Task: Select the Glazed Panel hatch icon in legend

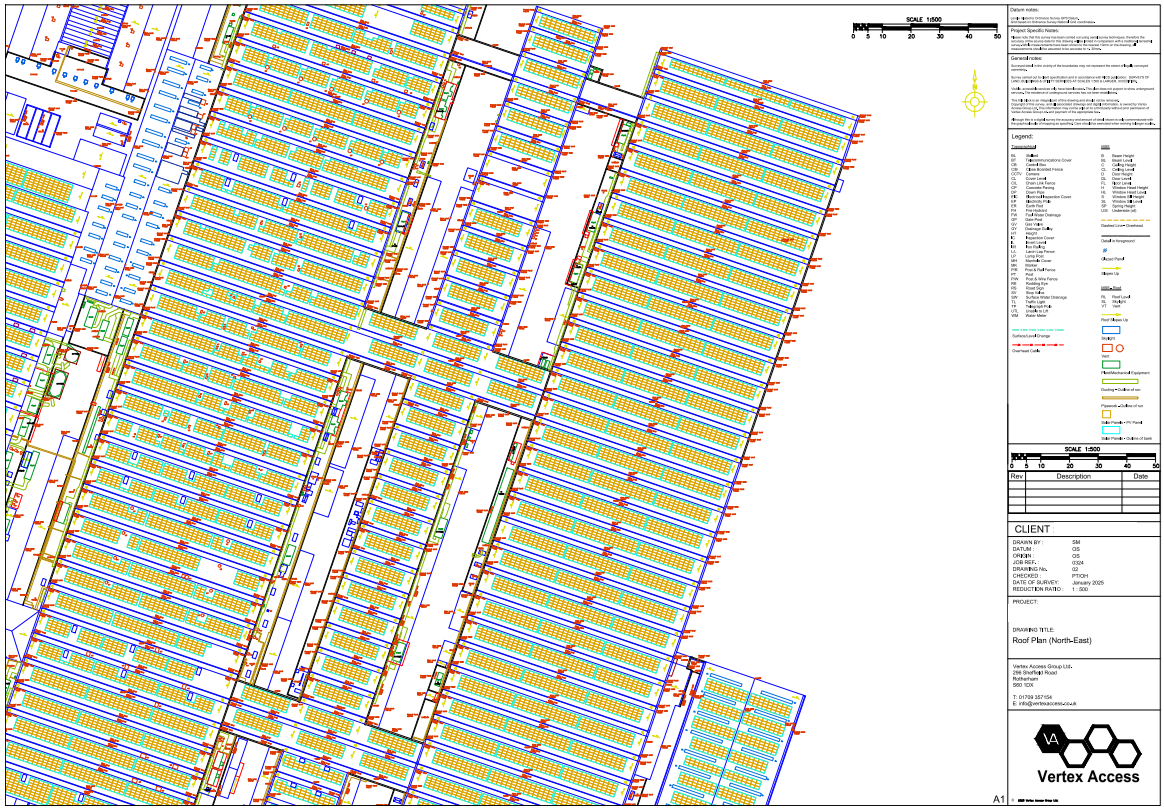Action: point(1104,250)
